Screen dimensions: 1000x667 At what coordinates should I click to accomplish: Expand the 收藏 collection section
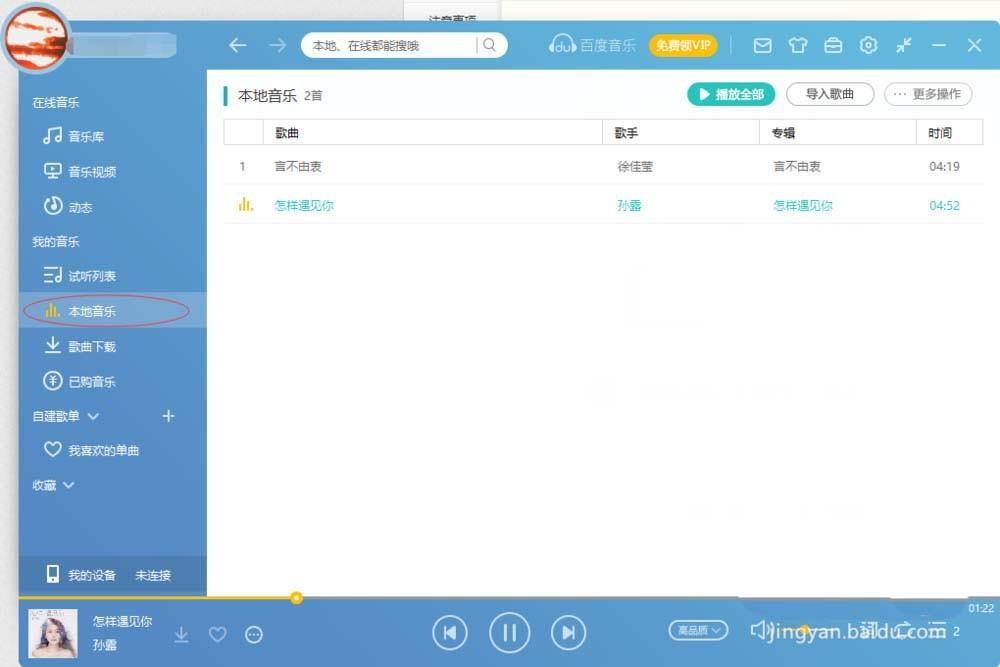50,485
